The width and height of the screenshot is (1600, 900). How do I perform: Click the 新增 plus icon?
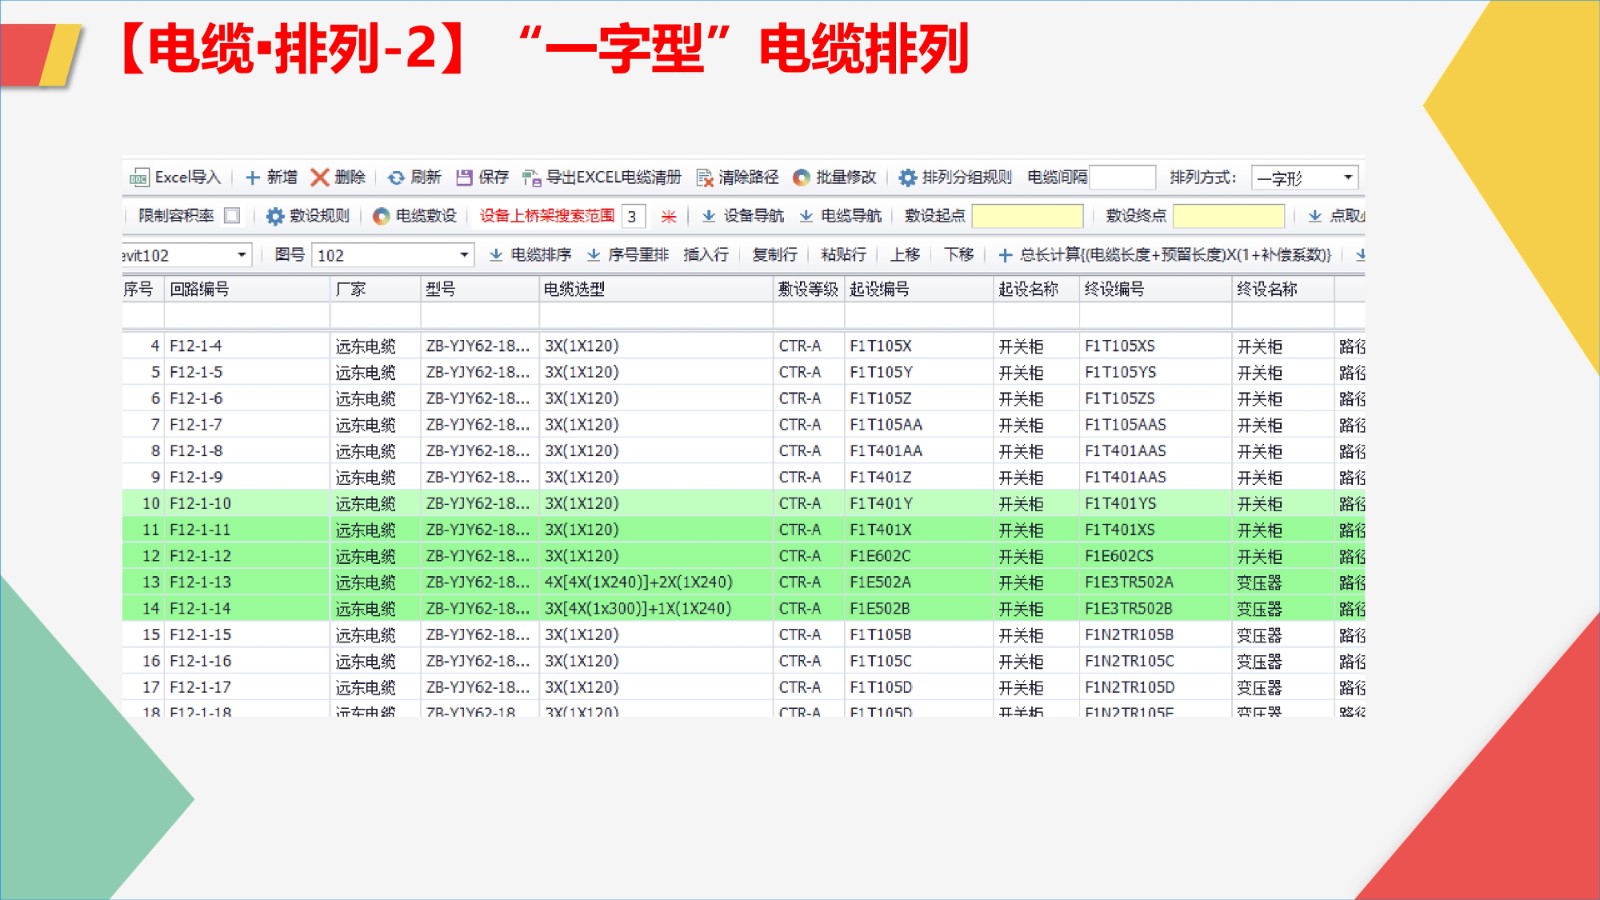pyautogui.click(x=253, y=178)
